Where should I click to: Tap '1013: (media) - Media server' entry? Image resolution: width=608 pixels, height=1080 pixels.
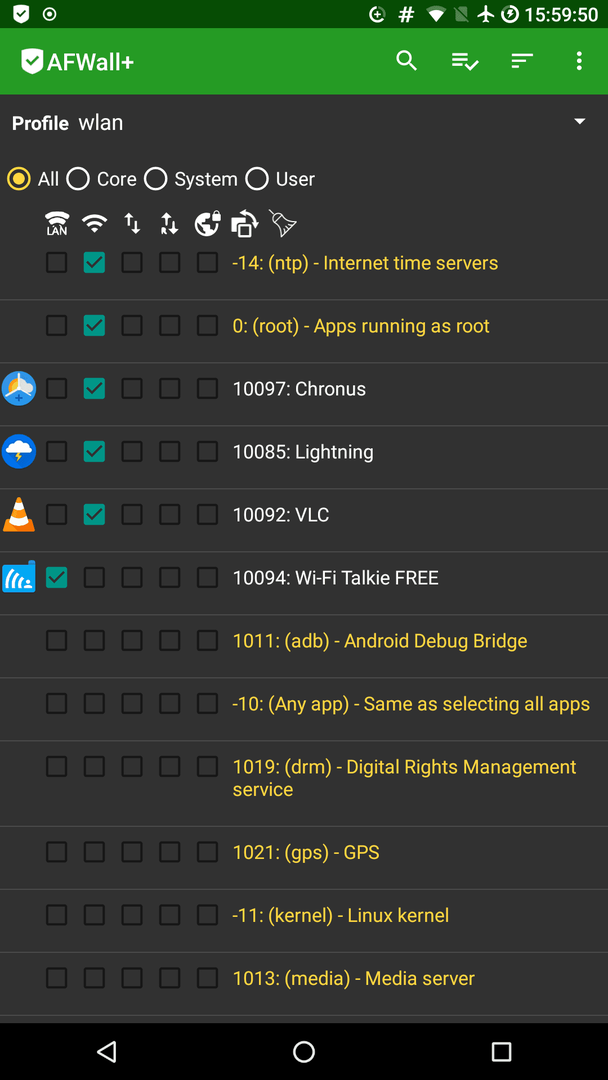pyautogui.click(x=353, y=978)
